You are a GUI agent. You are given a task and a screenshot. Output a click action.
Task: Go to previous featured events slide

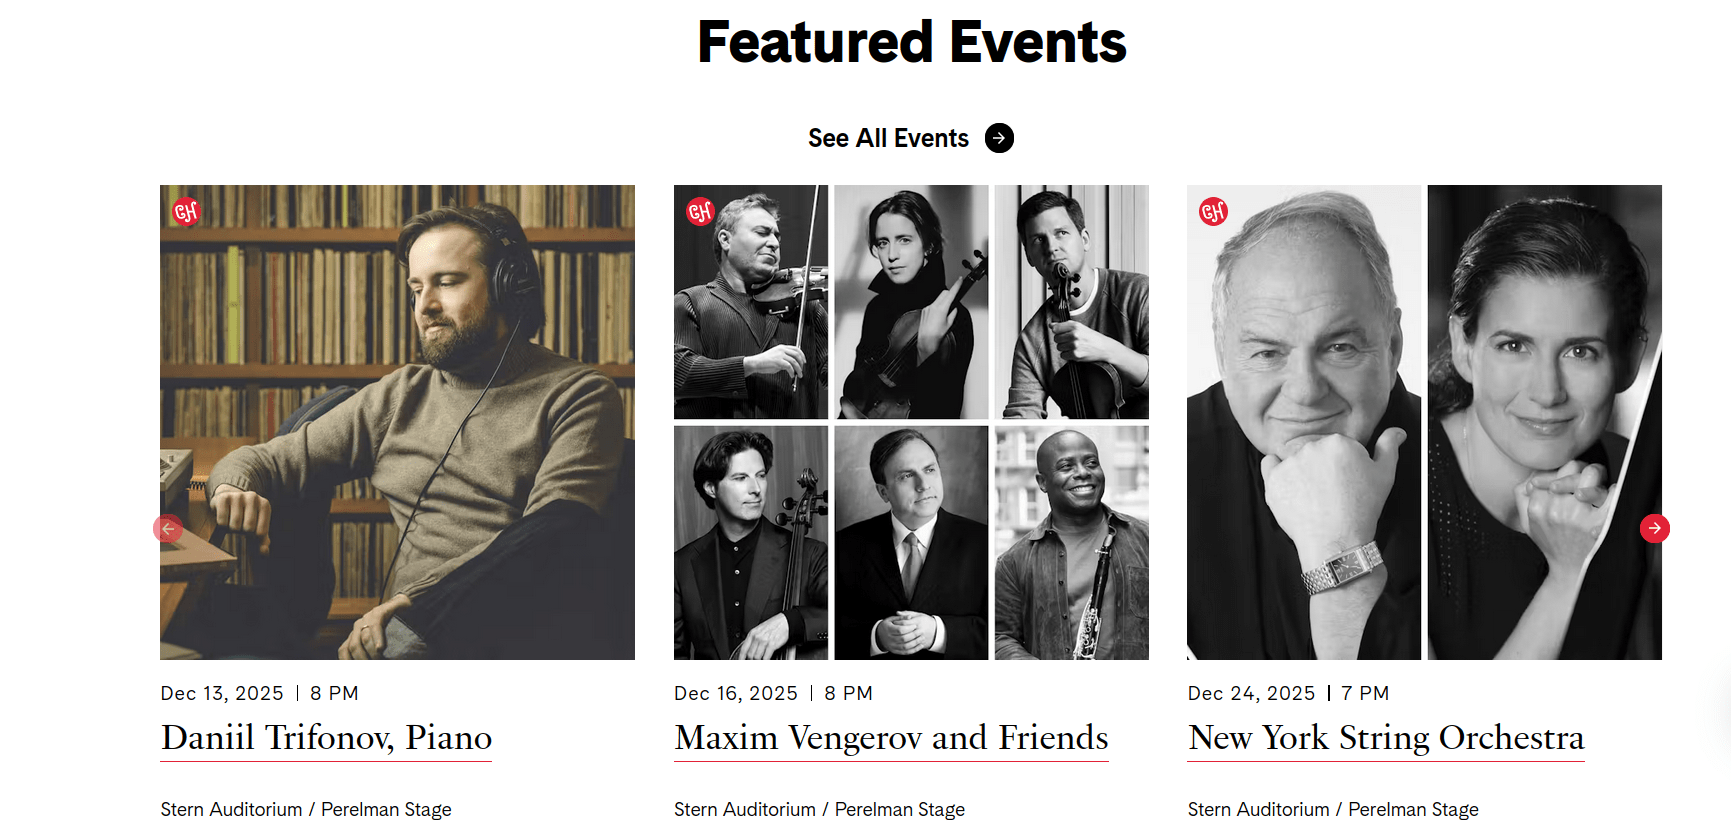click(x=168, y=528)
